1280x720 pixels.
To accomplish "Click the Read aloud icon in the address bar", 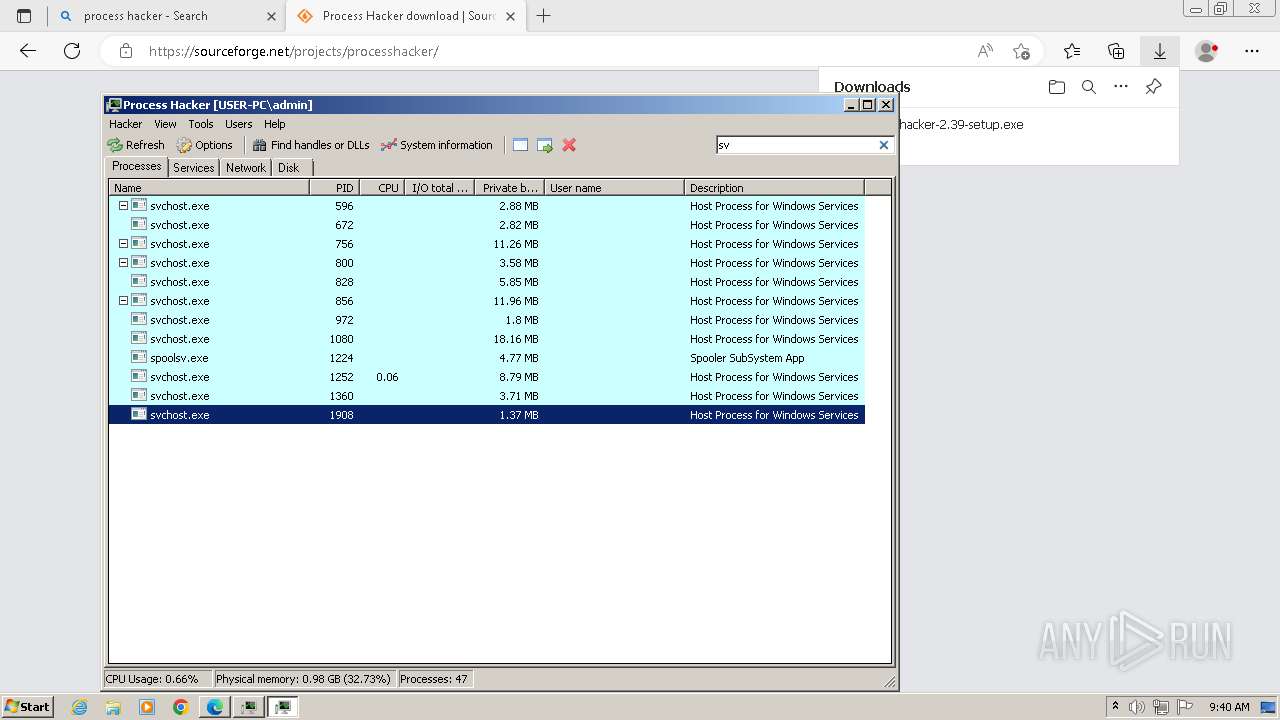I will tap(985, 51).
